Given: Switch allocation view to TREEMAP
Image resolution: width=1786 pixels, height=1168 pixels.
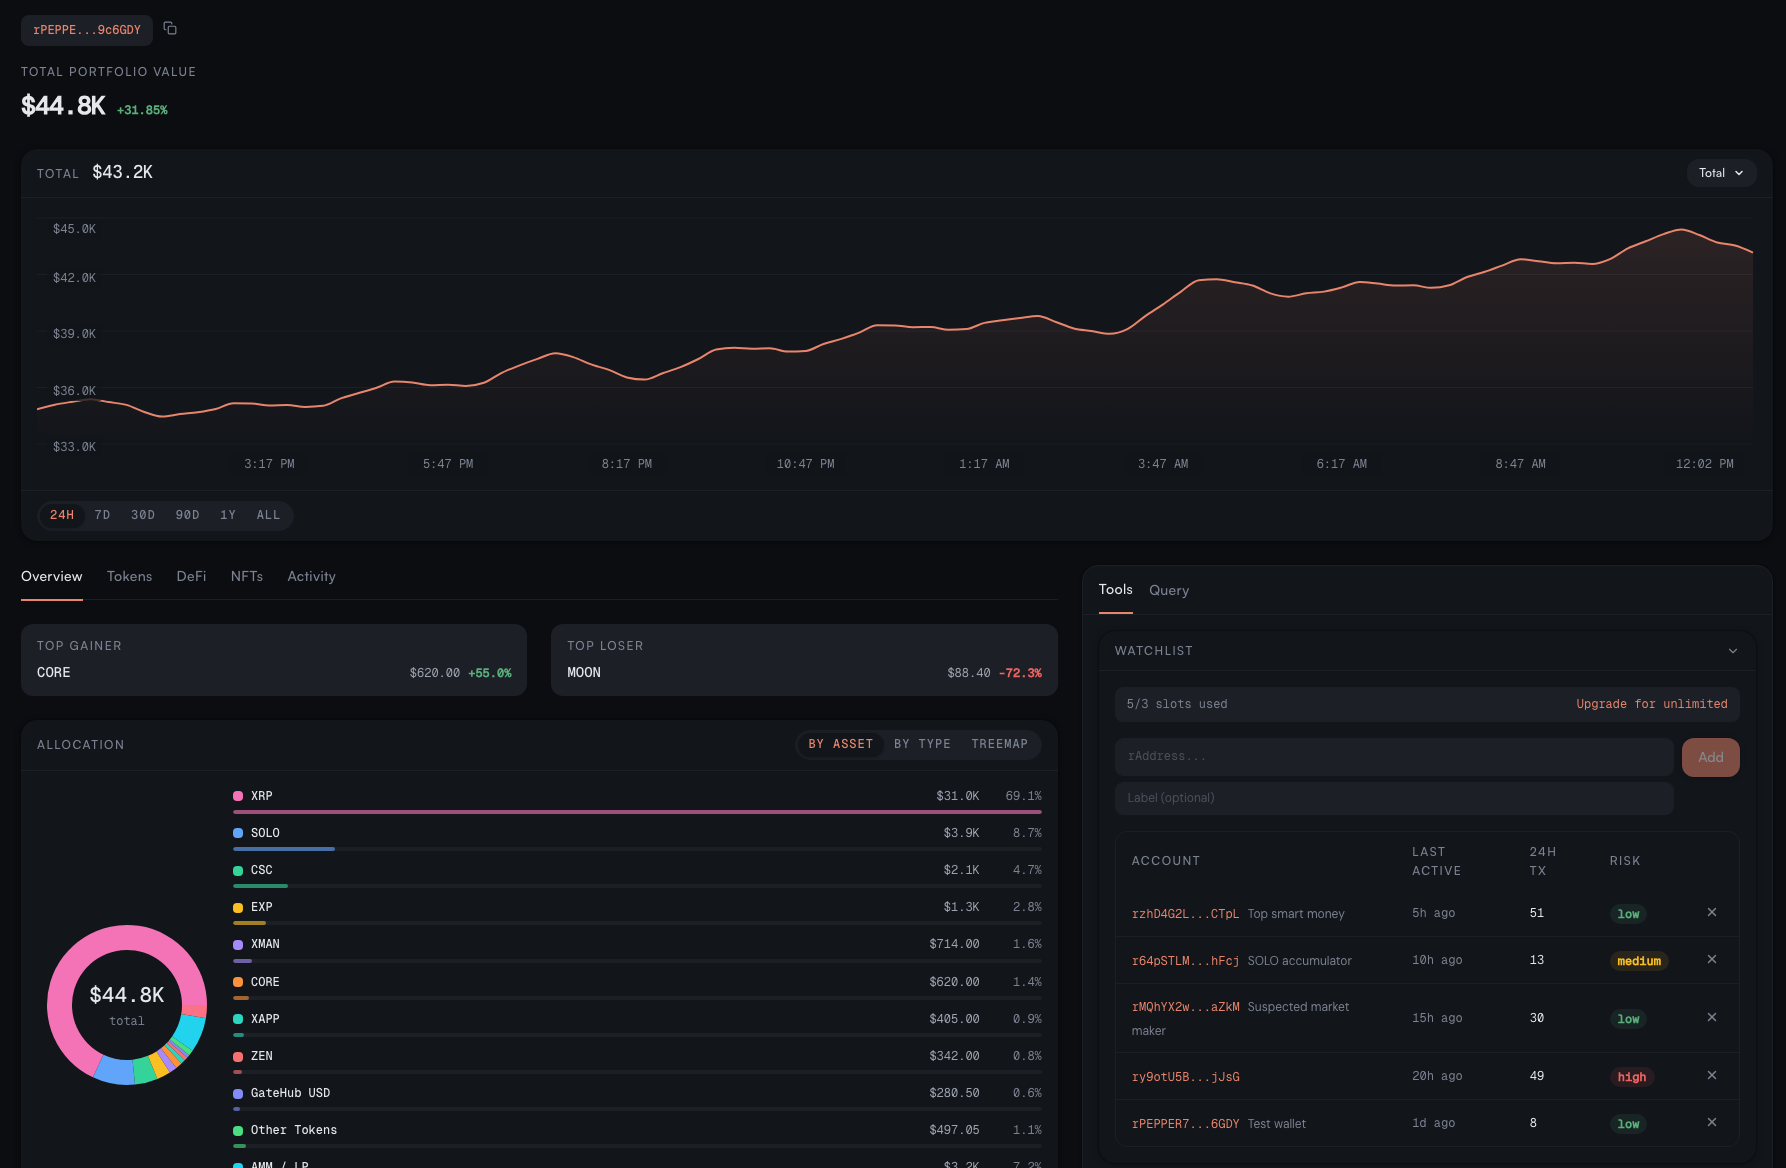Looking at the screenshot, I should (999, 744).
